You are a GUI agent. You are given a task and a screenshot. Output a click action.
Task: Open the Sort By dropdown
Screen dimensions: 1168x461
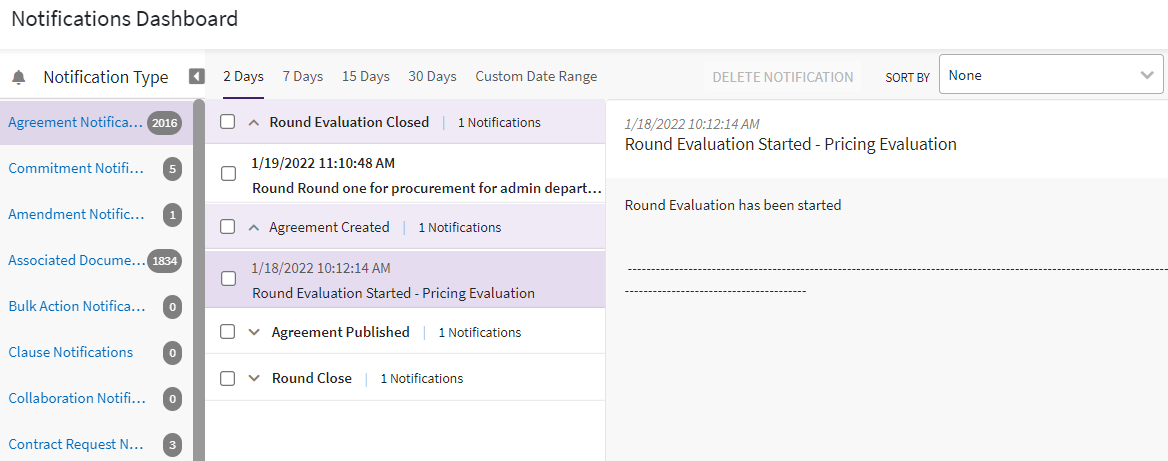(x=1050, y=75)
